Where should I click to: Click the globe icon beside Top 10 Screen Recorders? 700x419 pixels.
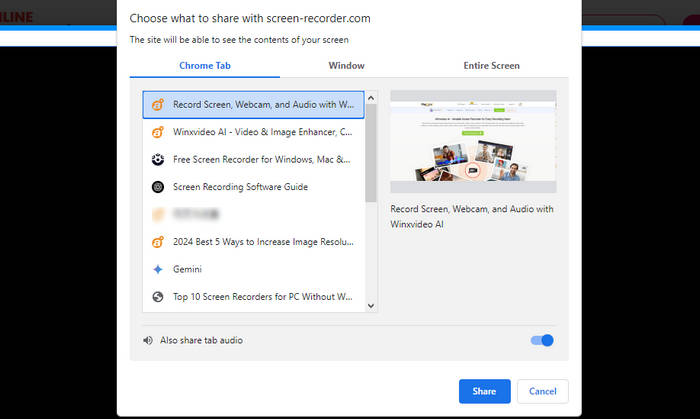tap(158, 297)
